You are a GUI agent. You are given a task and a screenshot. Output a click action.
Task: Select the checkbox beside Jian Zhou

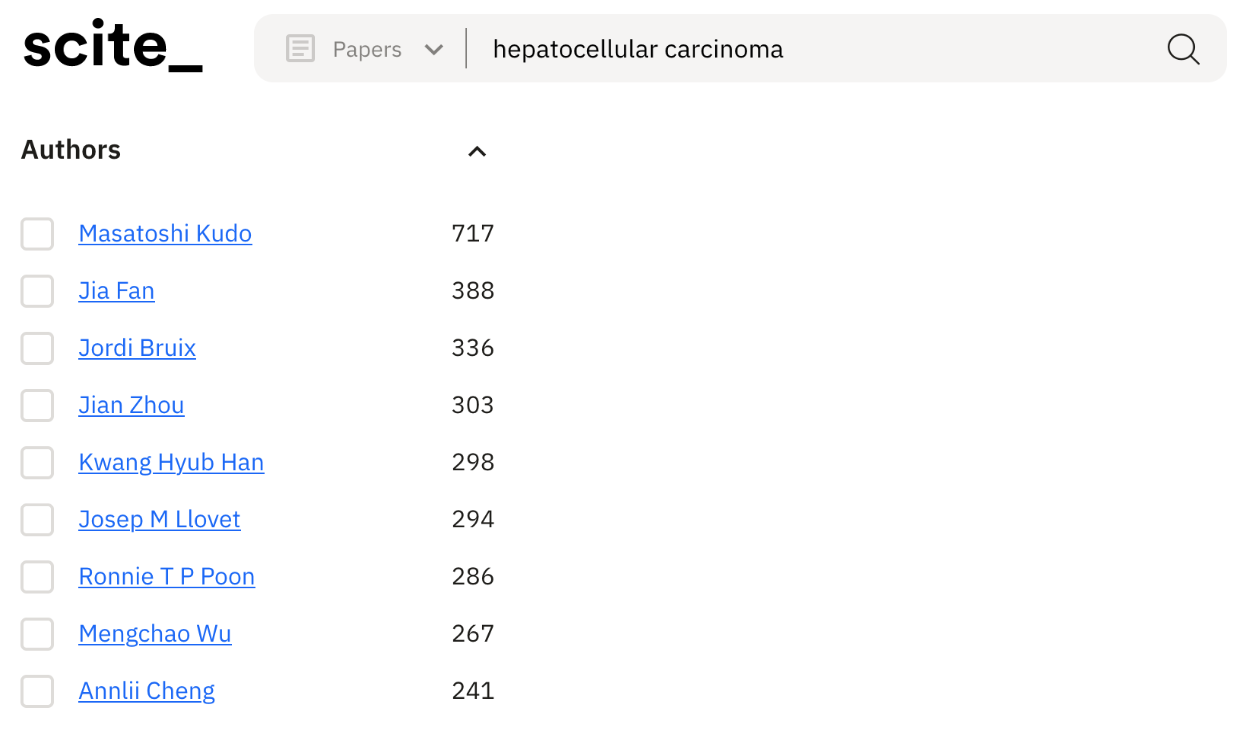click(37, 405)
